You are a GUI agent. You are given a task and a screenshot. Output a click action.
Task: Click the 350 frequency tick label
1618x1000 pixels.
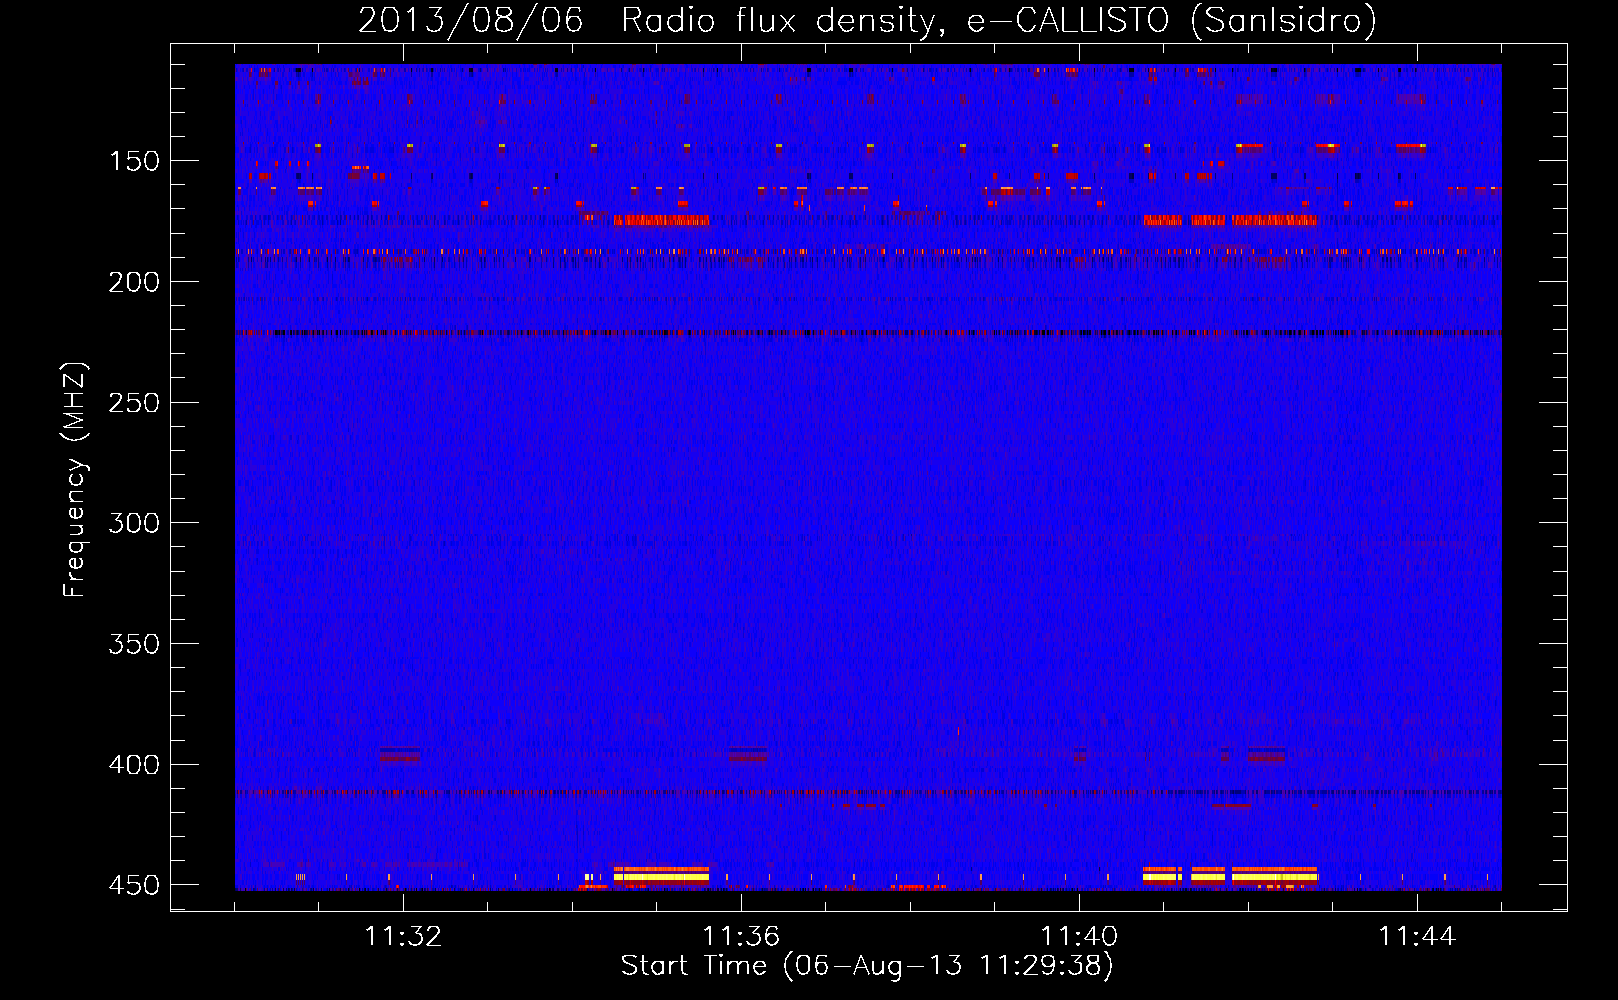[134, 644]
